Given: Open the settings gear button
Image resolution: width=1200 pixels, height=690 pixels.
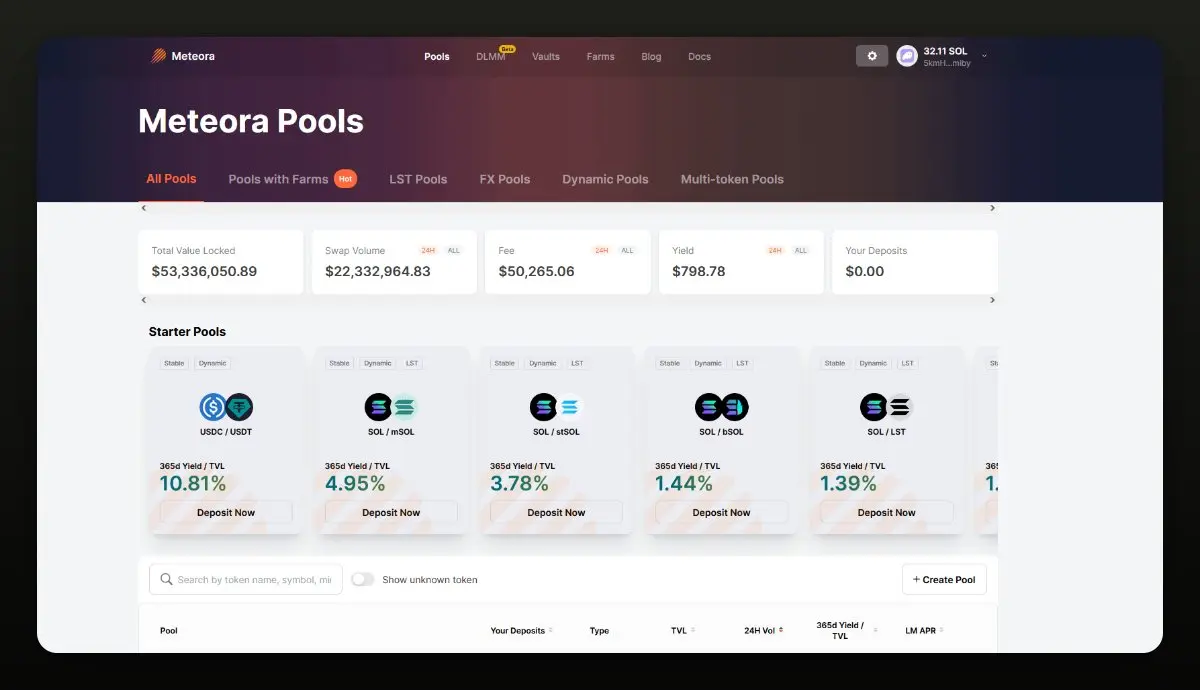Looking at the screenshot, I should pyautogui.click(x=872, y=56).
